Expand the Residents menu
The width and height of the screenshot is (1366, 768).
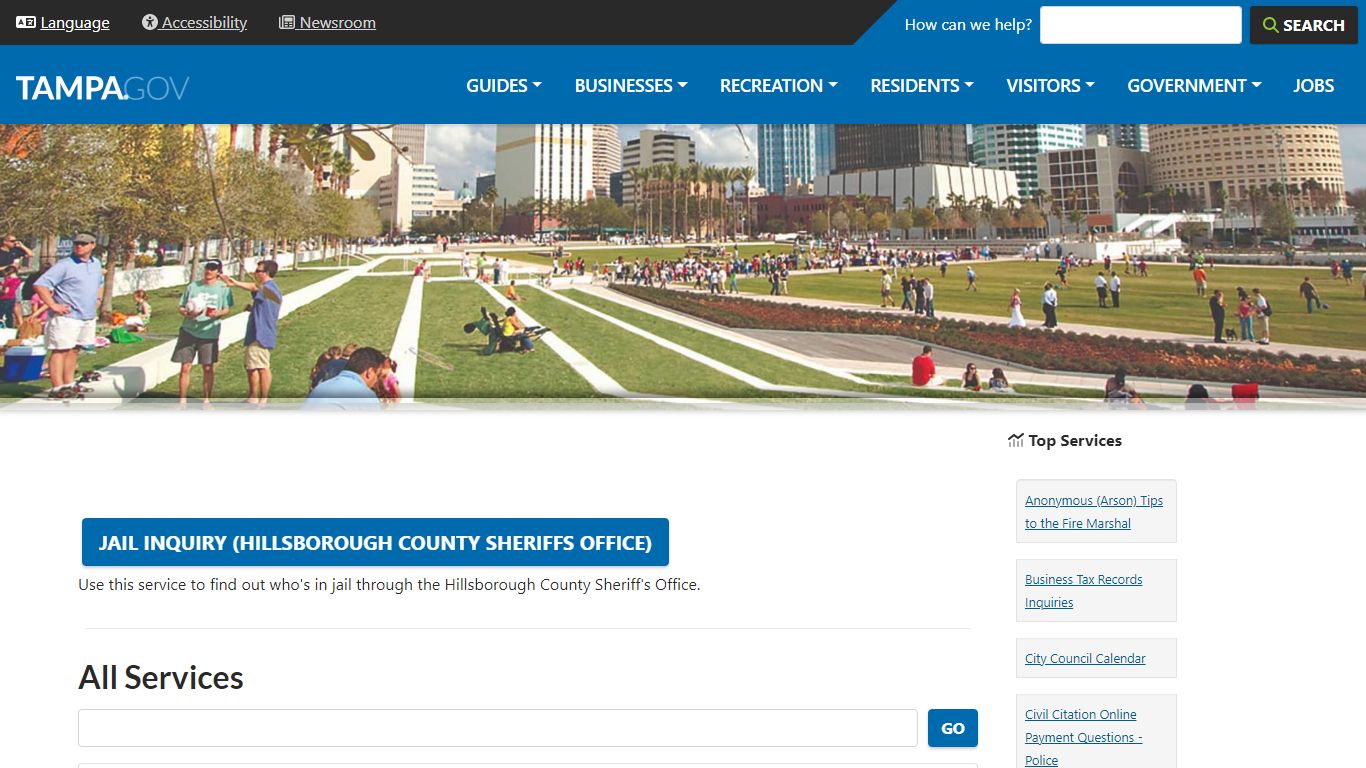(x=922, y=85)
